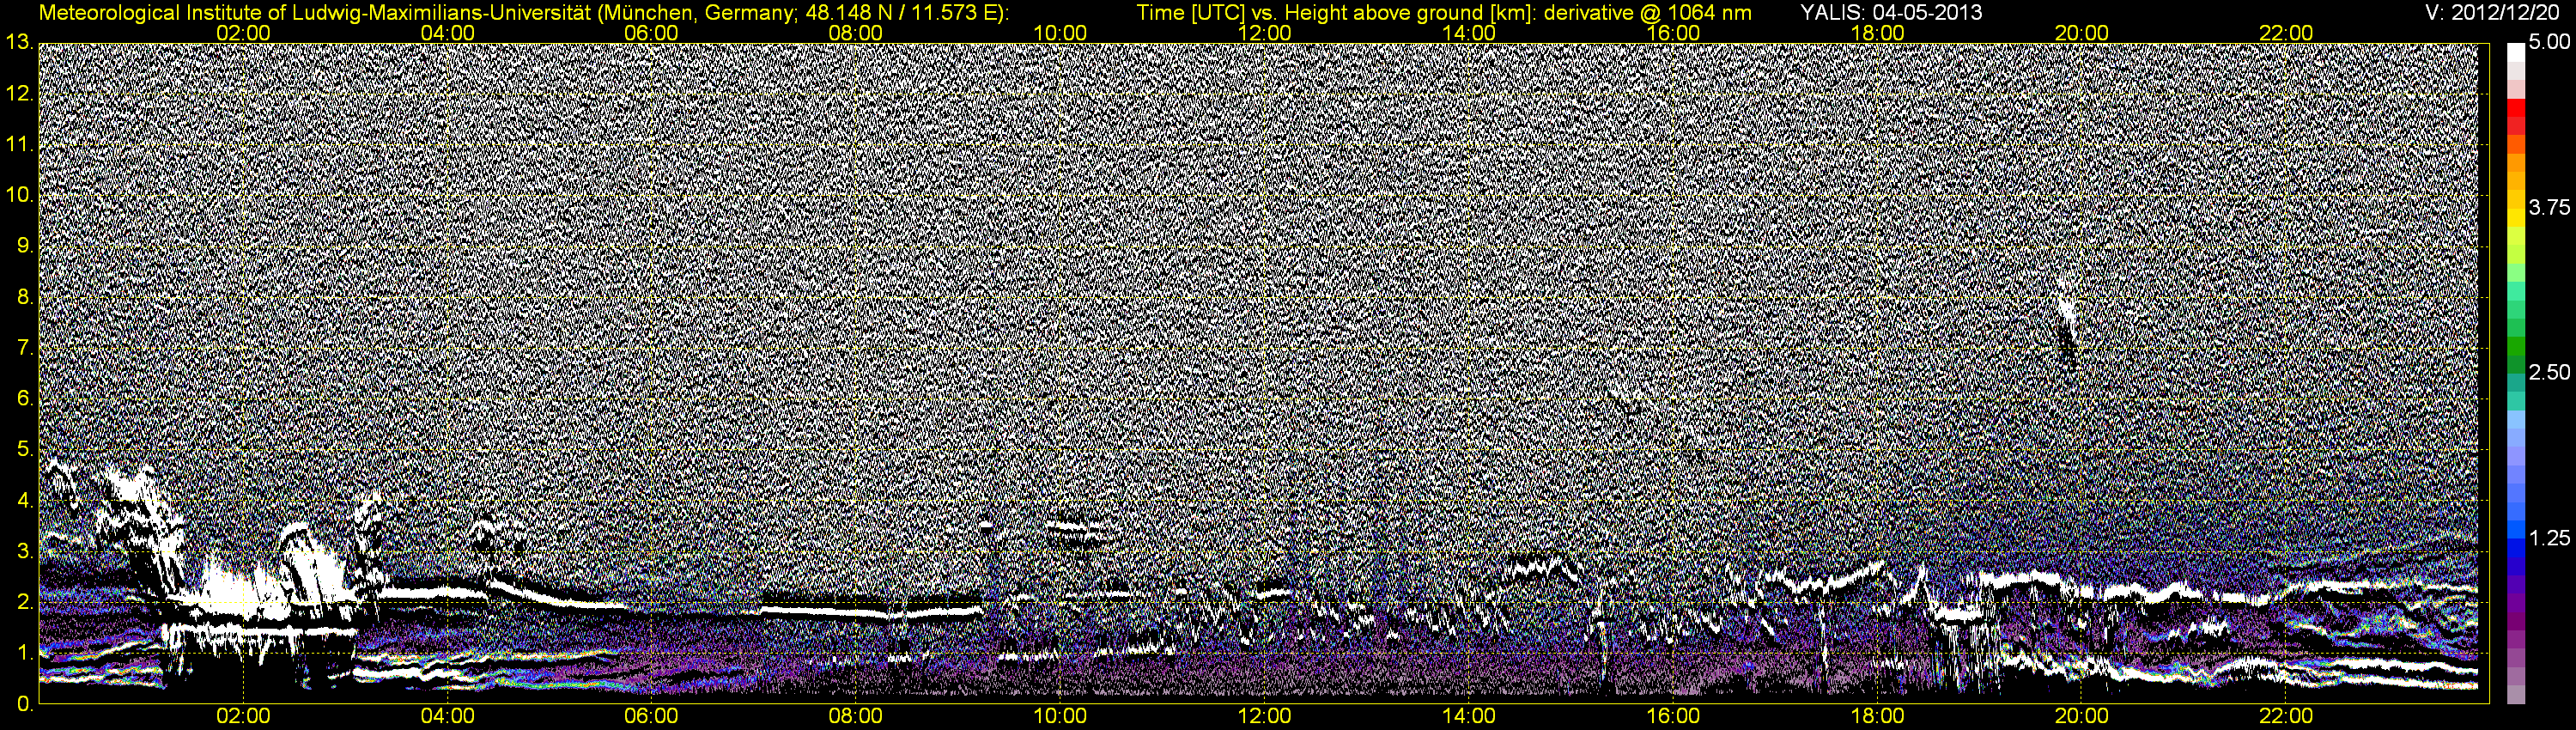Screen dimensions: 2576x730
Task: Click the 7 km height axis label
Action: click(24, 348)
